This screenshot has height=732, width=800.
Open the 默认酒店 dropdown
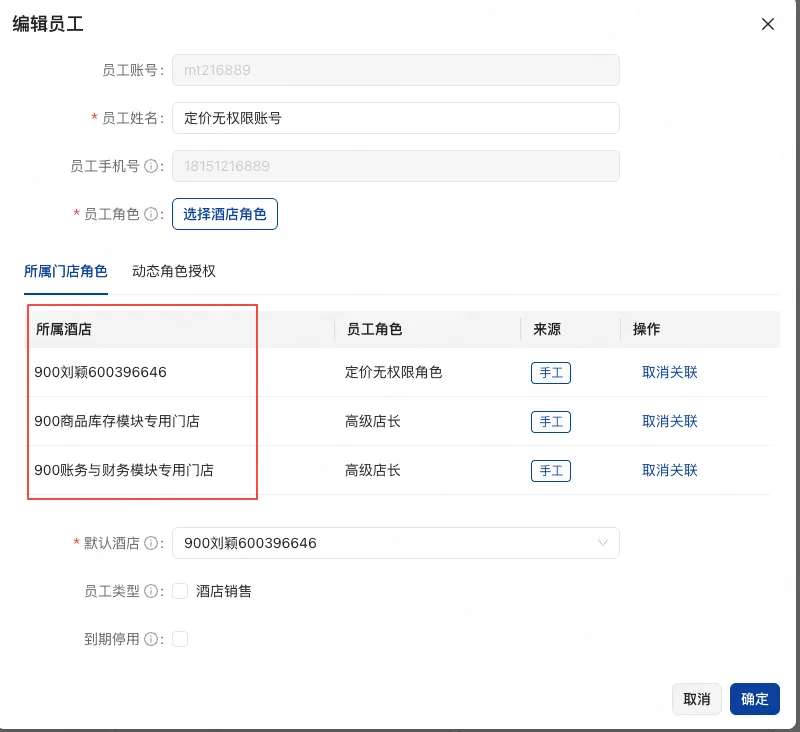tap(395, 543)
